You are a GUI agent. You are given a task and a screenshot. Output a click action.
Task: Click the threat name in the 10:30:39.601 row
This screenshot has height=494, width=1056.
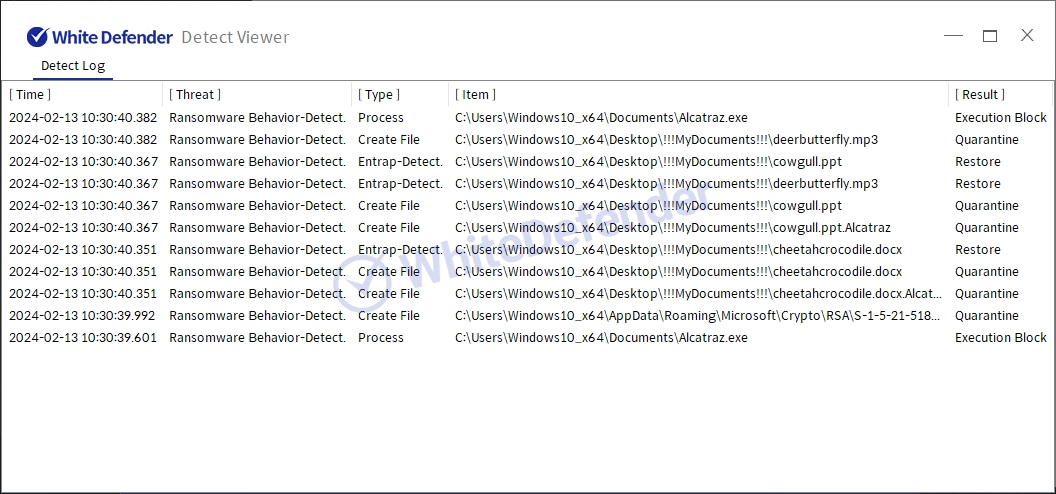point(257,338)
